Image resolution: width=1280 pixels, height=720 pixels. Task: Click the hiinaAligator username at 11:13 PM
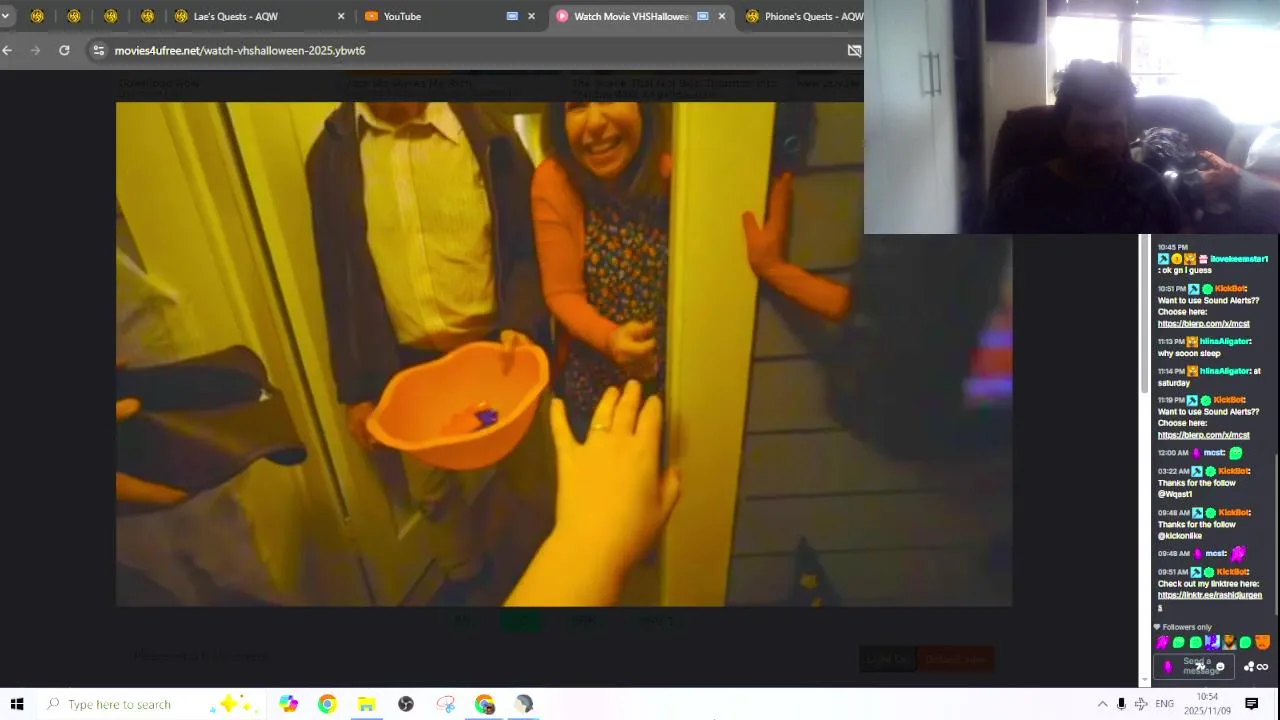click(1224, 341)
